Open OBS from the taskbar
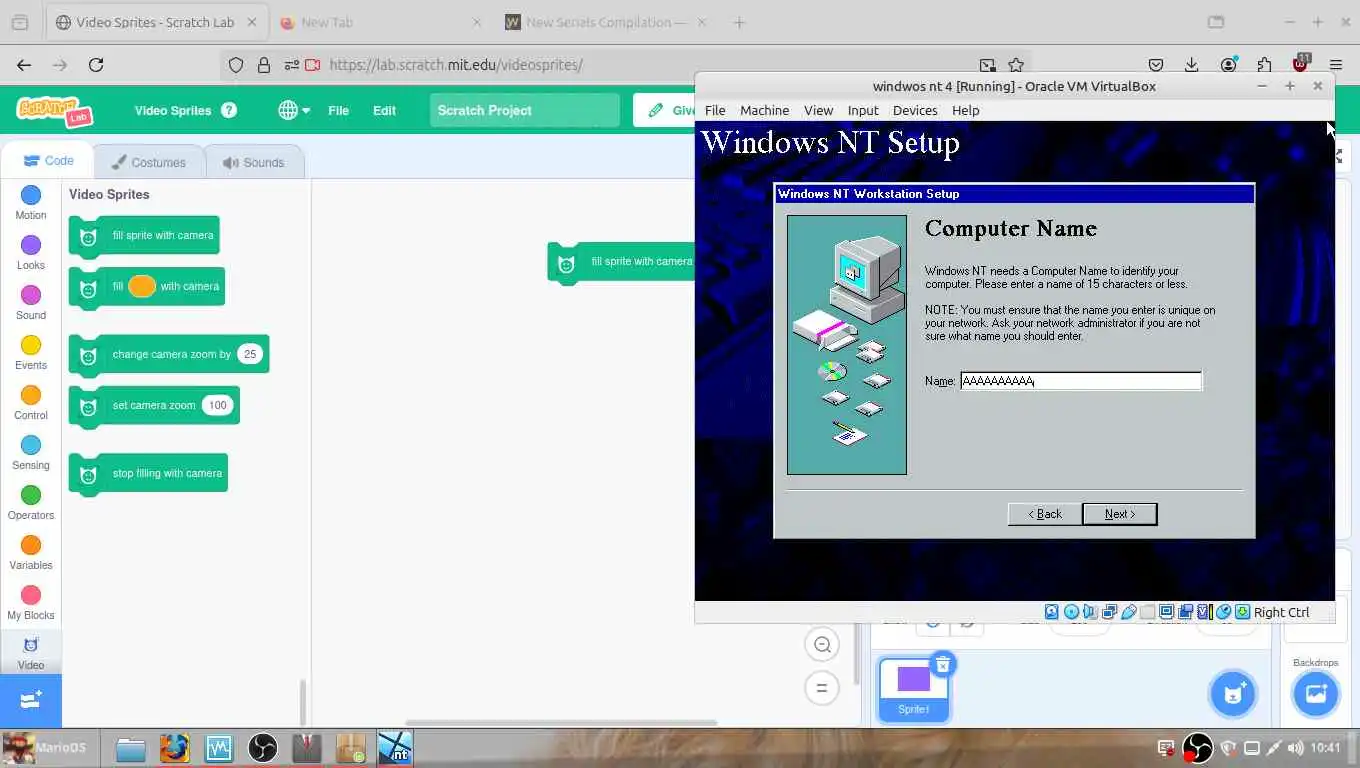This screenshot has height=768, width=1360. [263, 748]
